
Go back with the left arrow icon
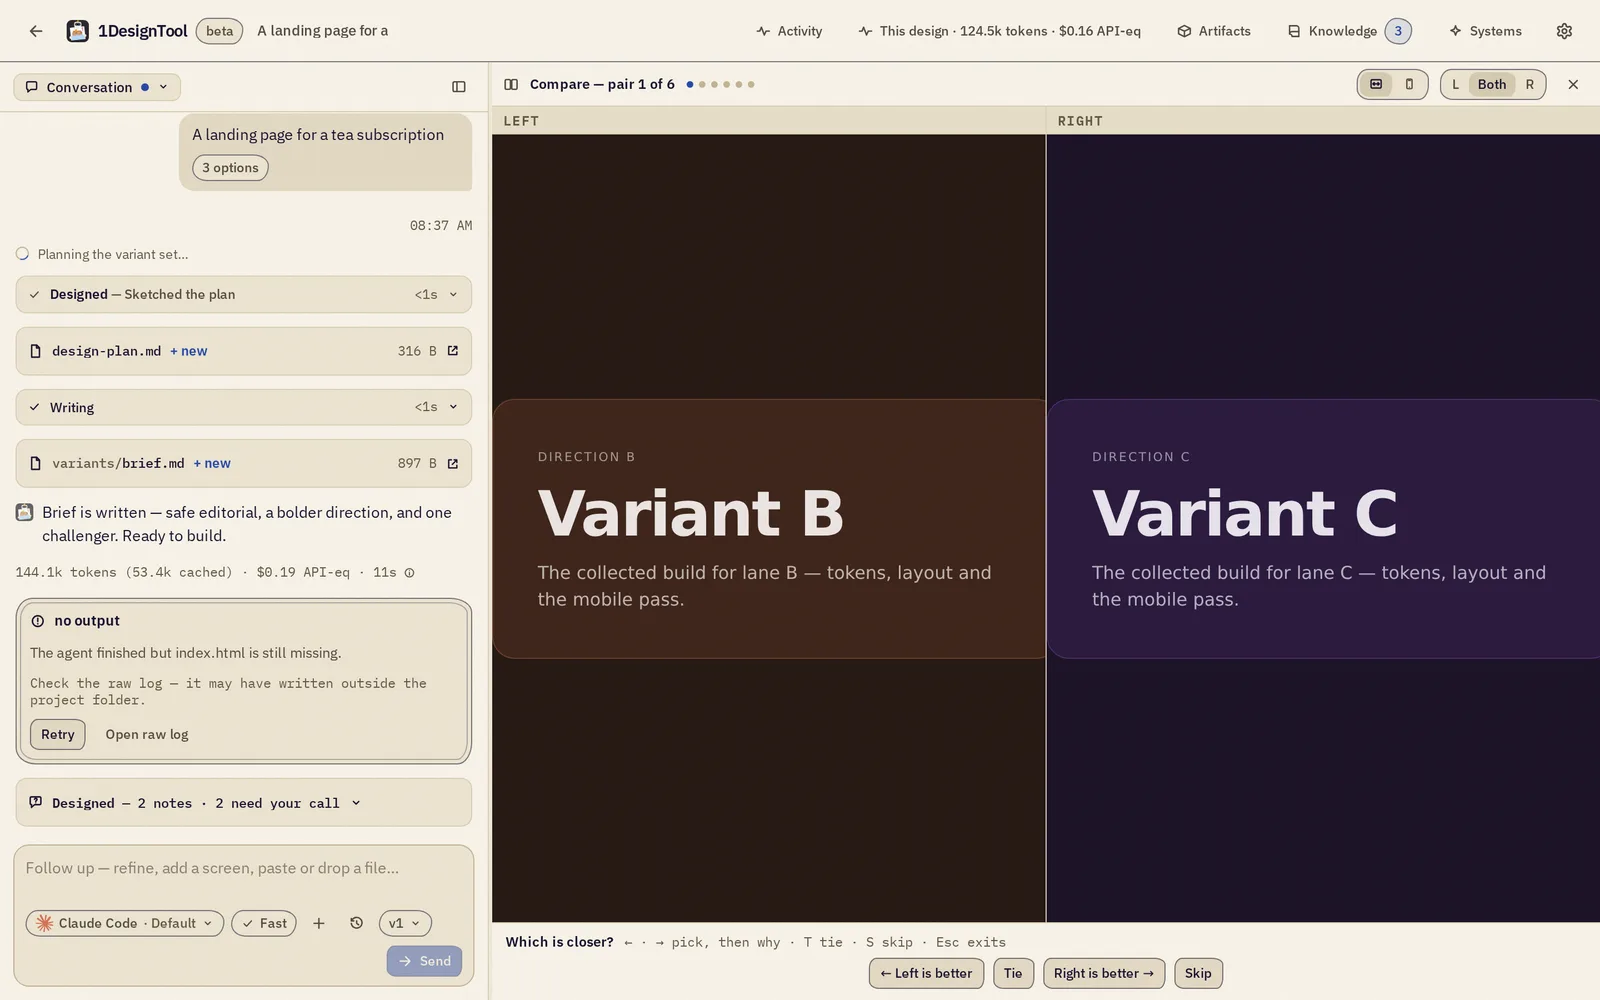coord(36,31)
